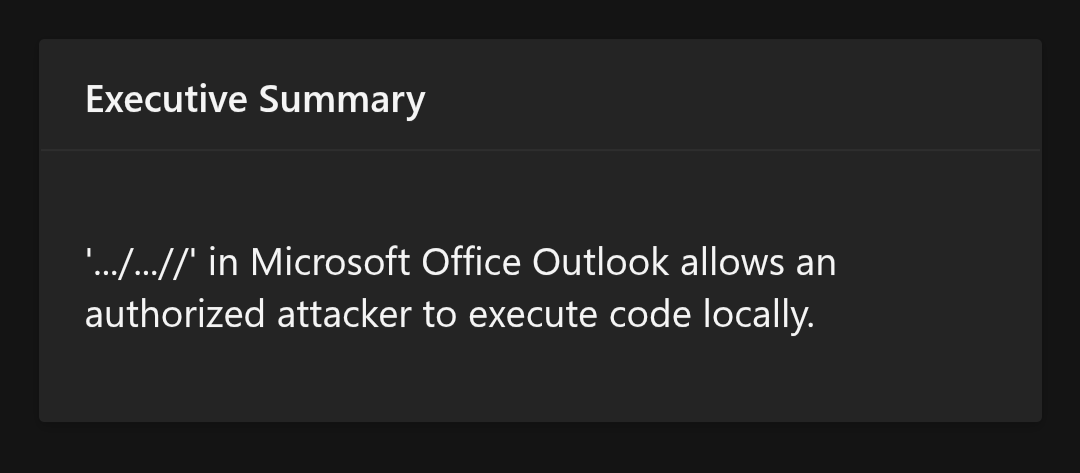Click the word locally at sentence end
The image size is (1080, 473).
coord(759,316)
